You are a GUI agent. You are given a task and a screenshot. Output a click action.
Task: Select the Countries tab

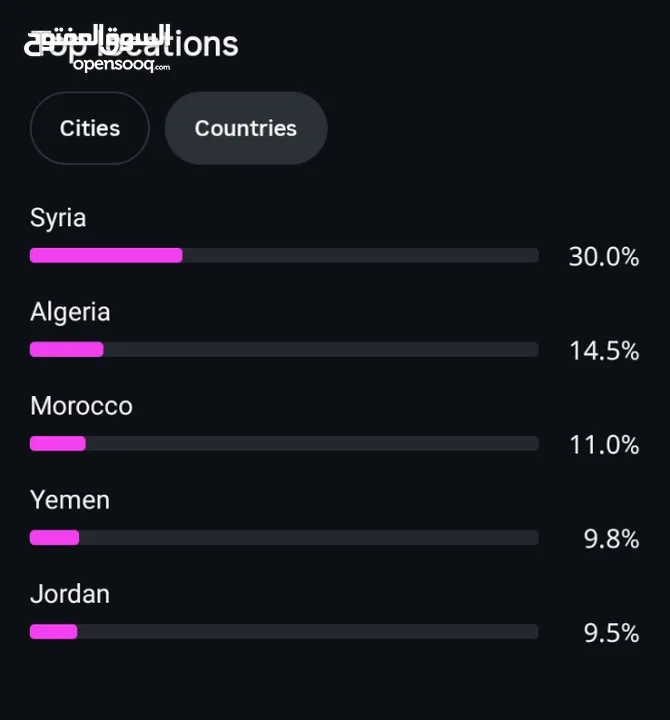(x=246, y=128)
